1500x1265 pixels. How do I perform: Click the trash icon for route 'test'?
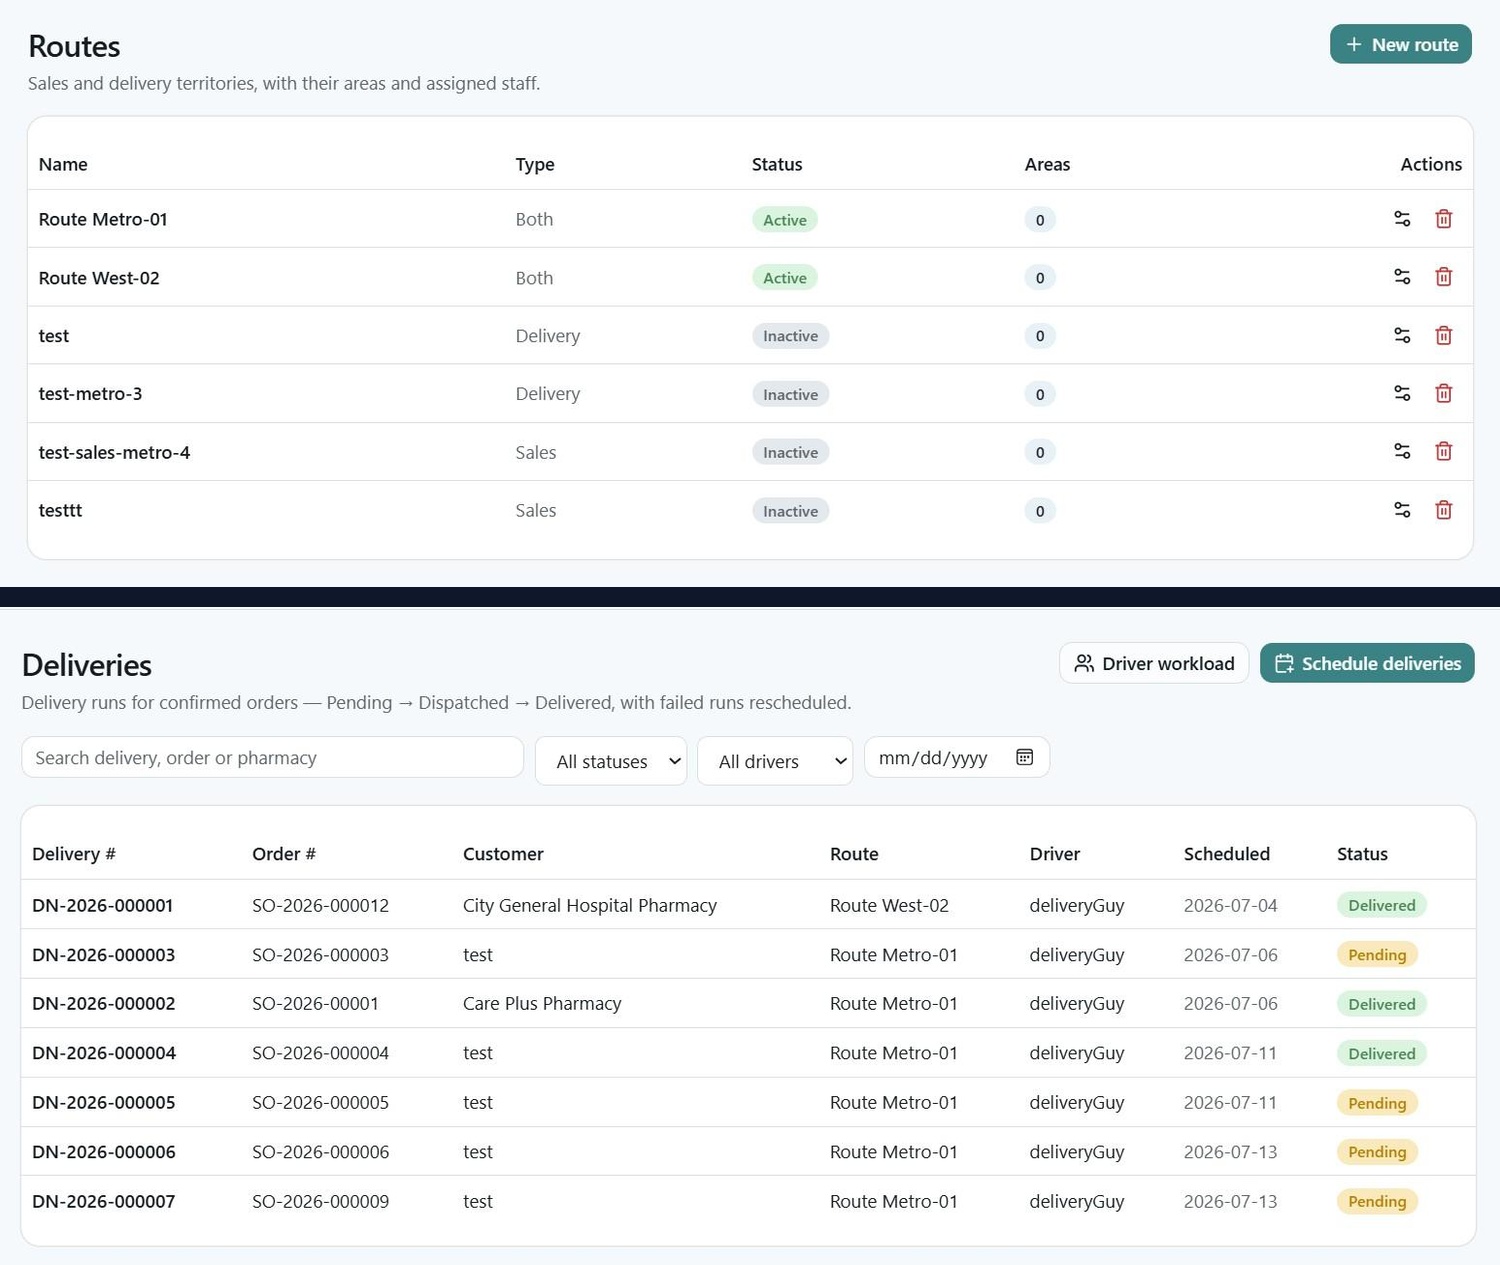click(1443, 336)
